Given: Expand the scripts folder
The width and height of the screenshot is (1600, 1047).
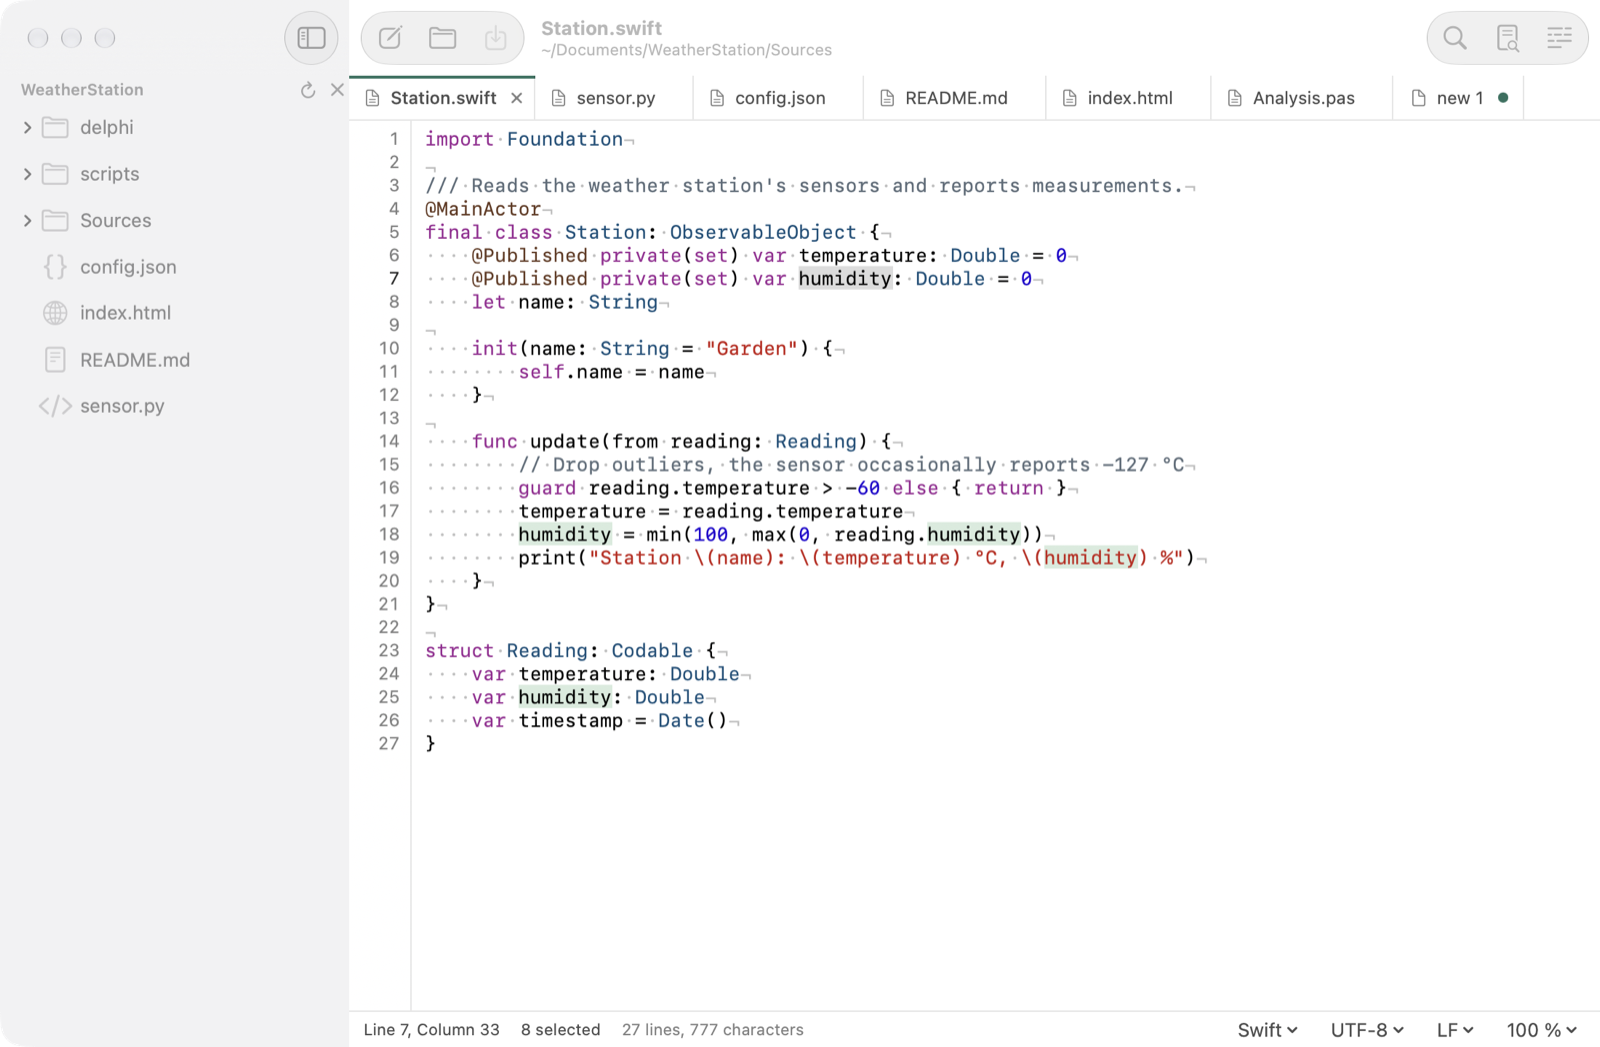Looking at the screenshot, I should [x=27, y=174].
